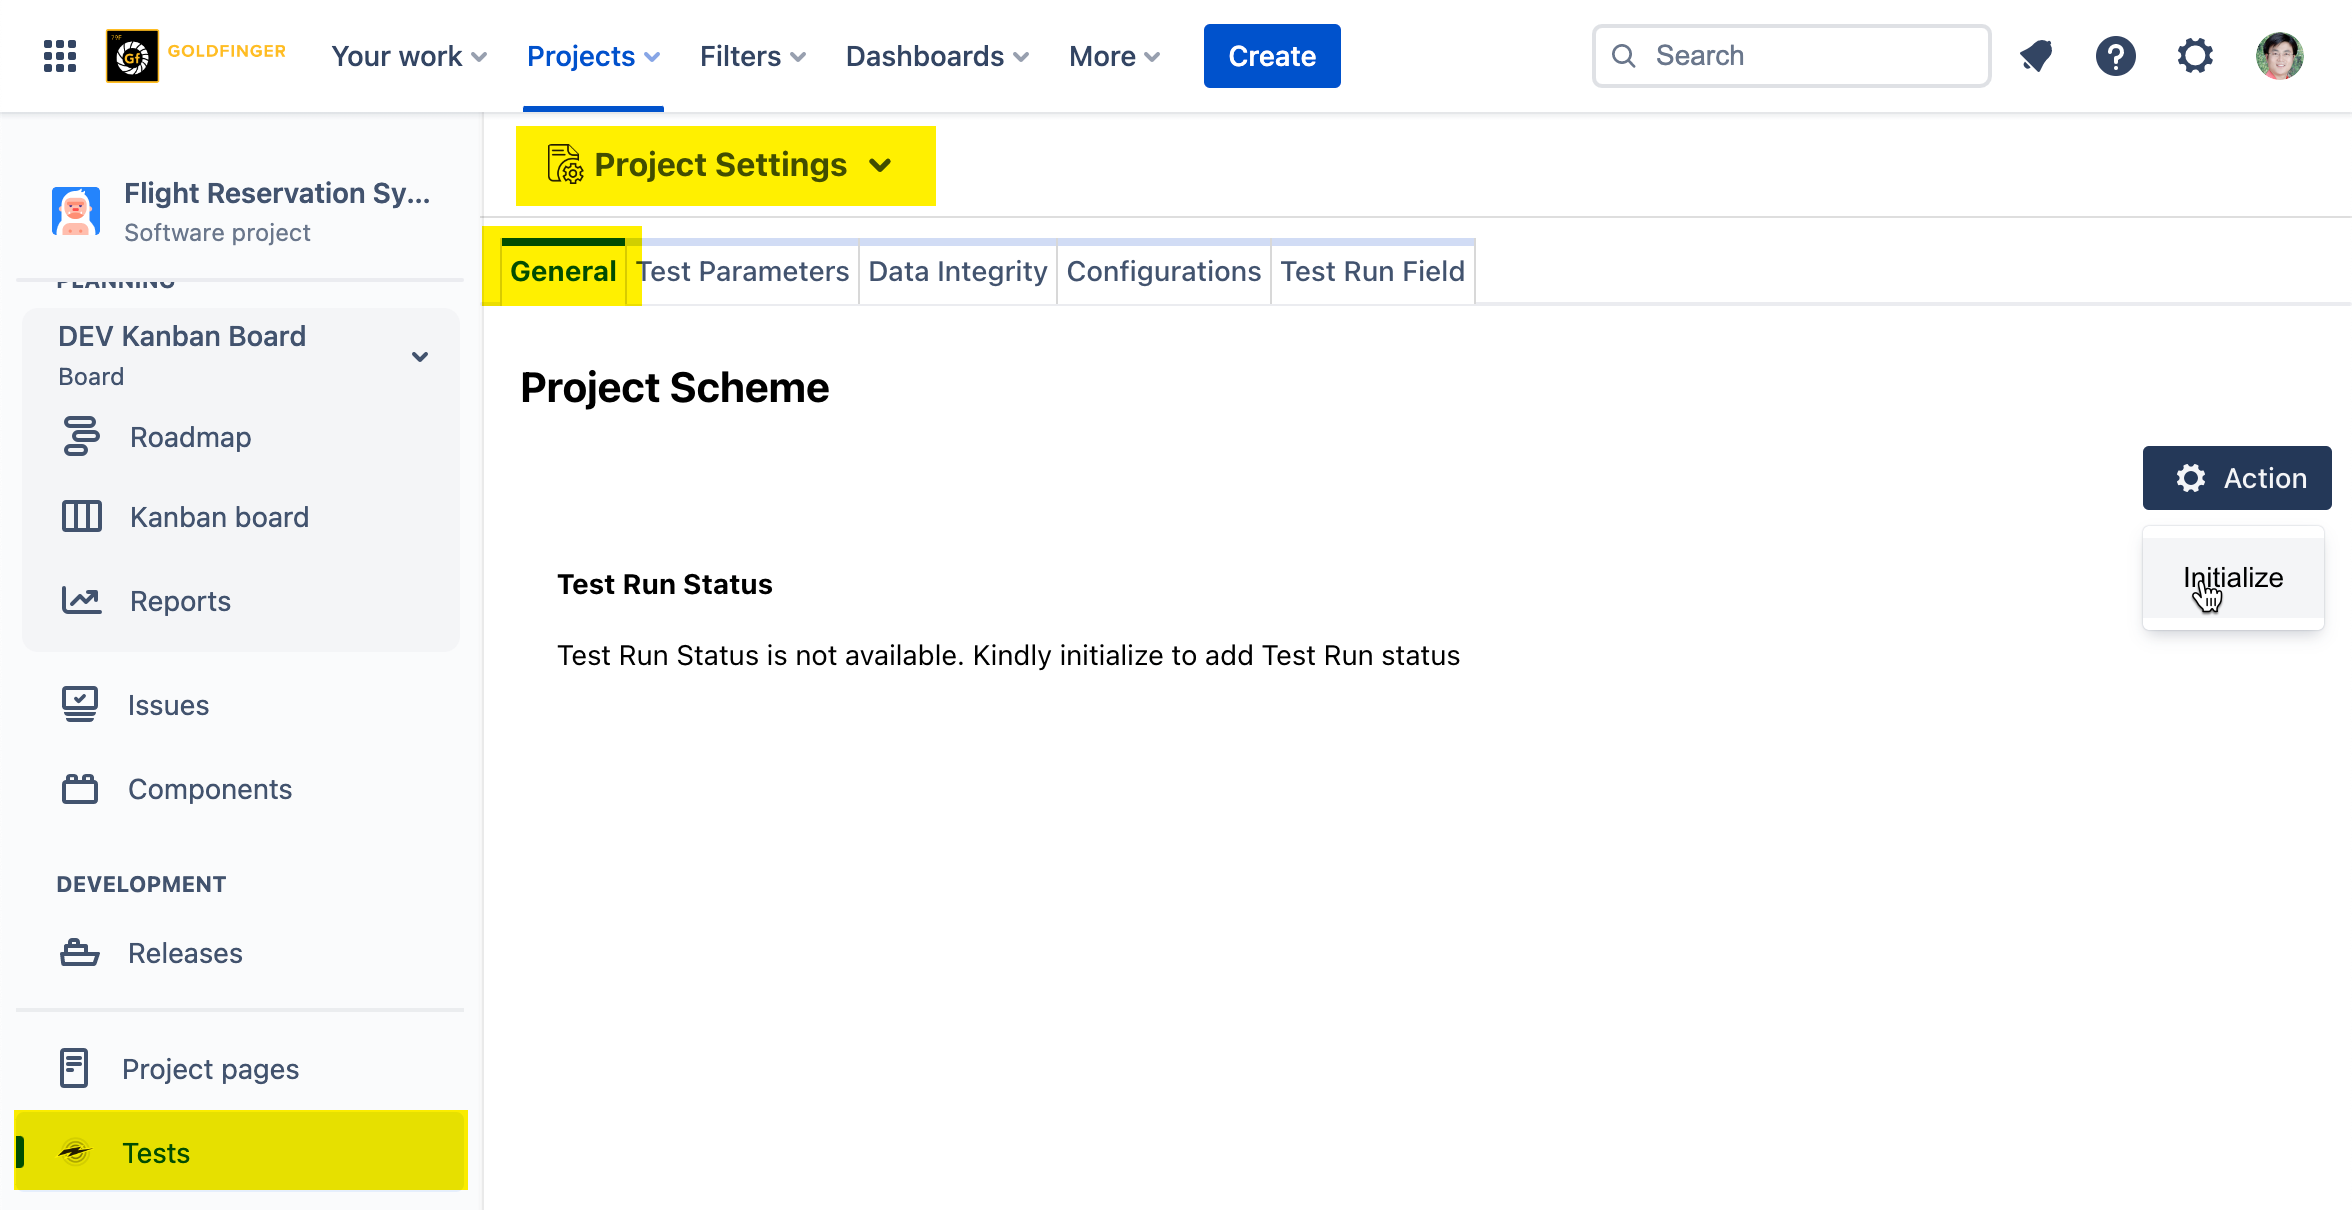Click into the Search field

tap(1790, 56)
